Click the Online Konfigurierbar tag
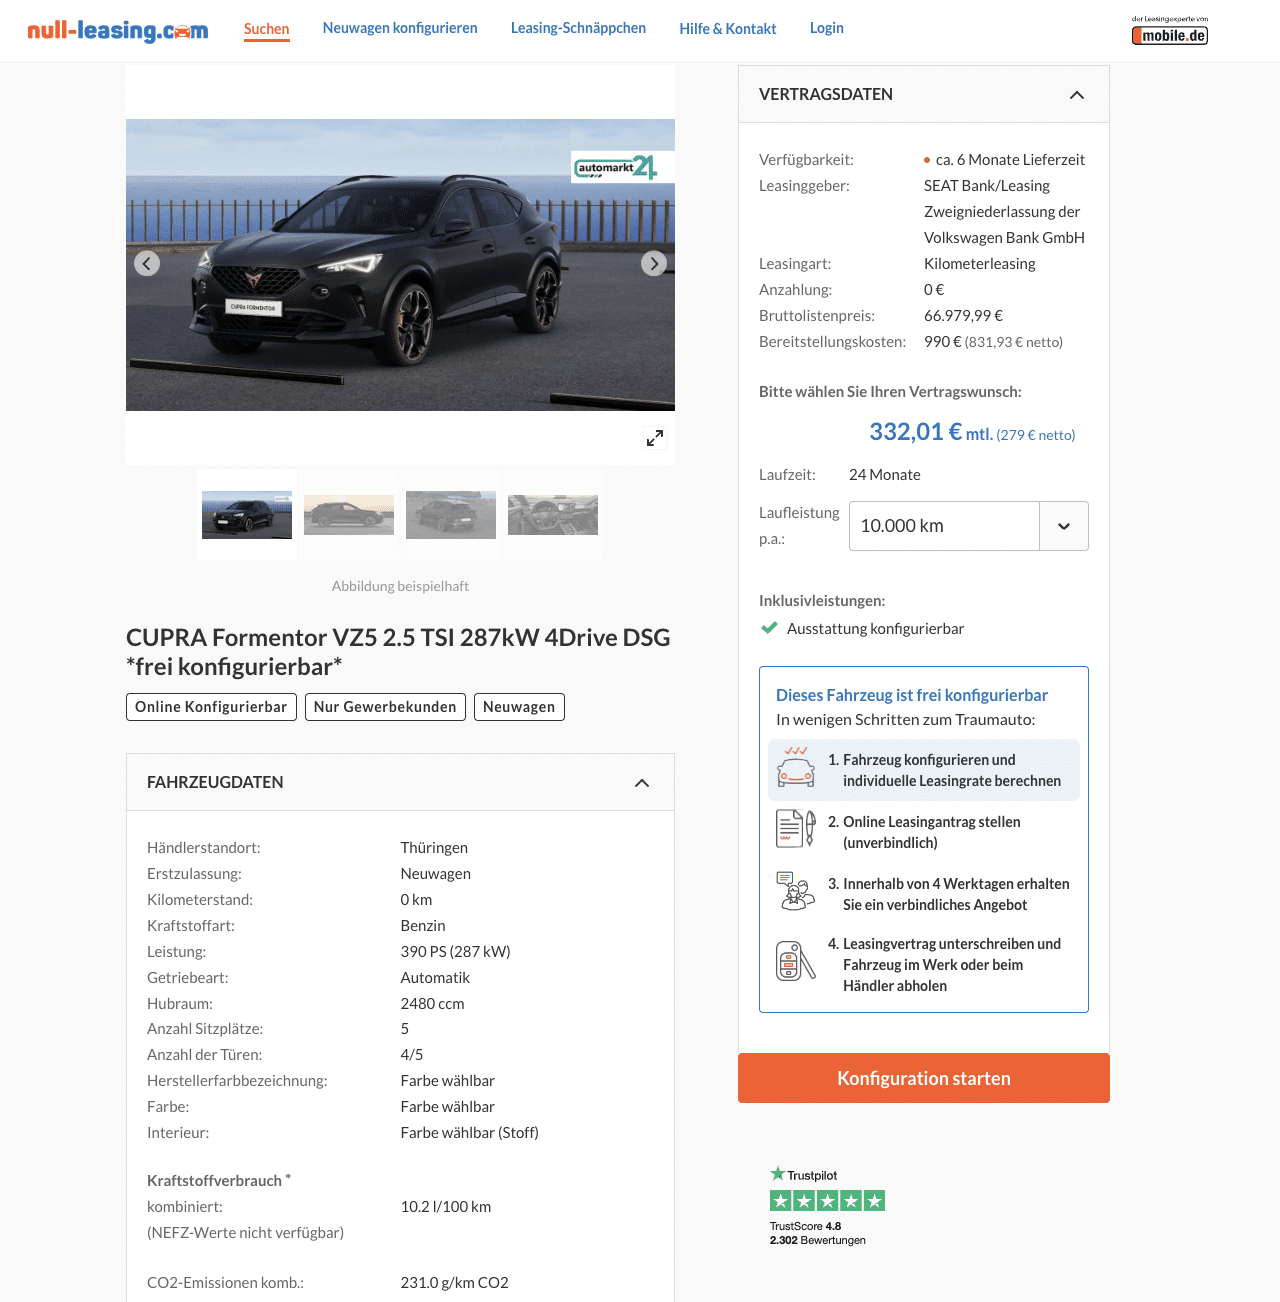This screenshot has width=1280, height=1302. [211, 707]
